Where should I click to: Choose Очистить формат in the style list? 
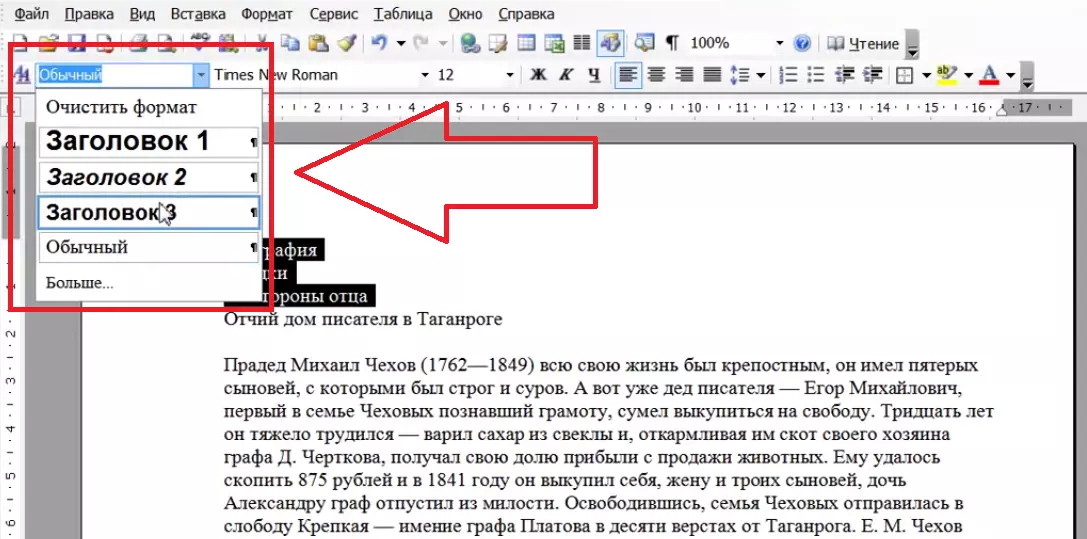point(121,107)
